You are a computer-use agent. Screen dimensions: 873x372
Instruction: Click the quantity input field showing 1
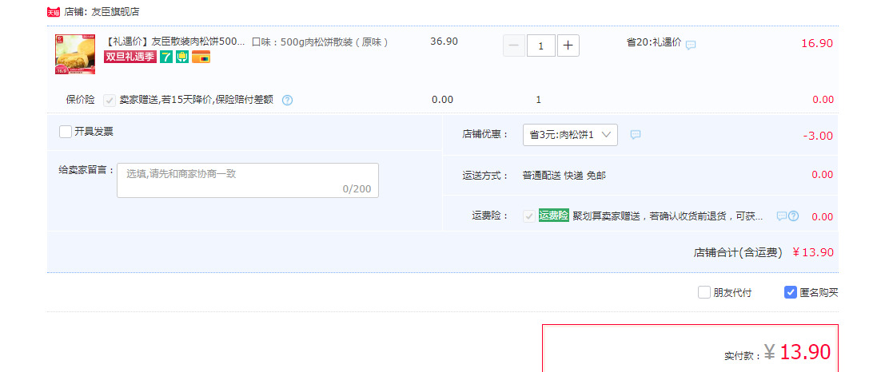541,46
